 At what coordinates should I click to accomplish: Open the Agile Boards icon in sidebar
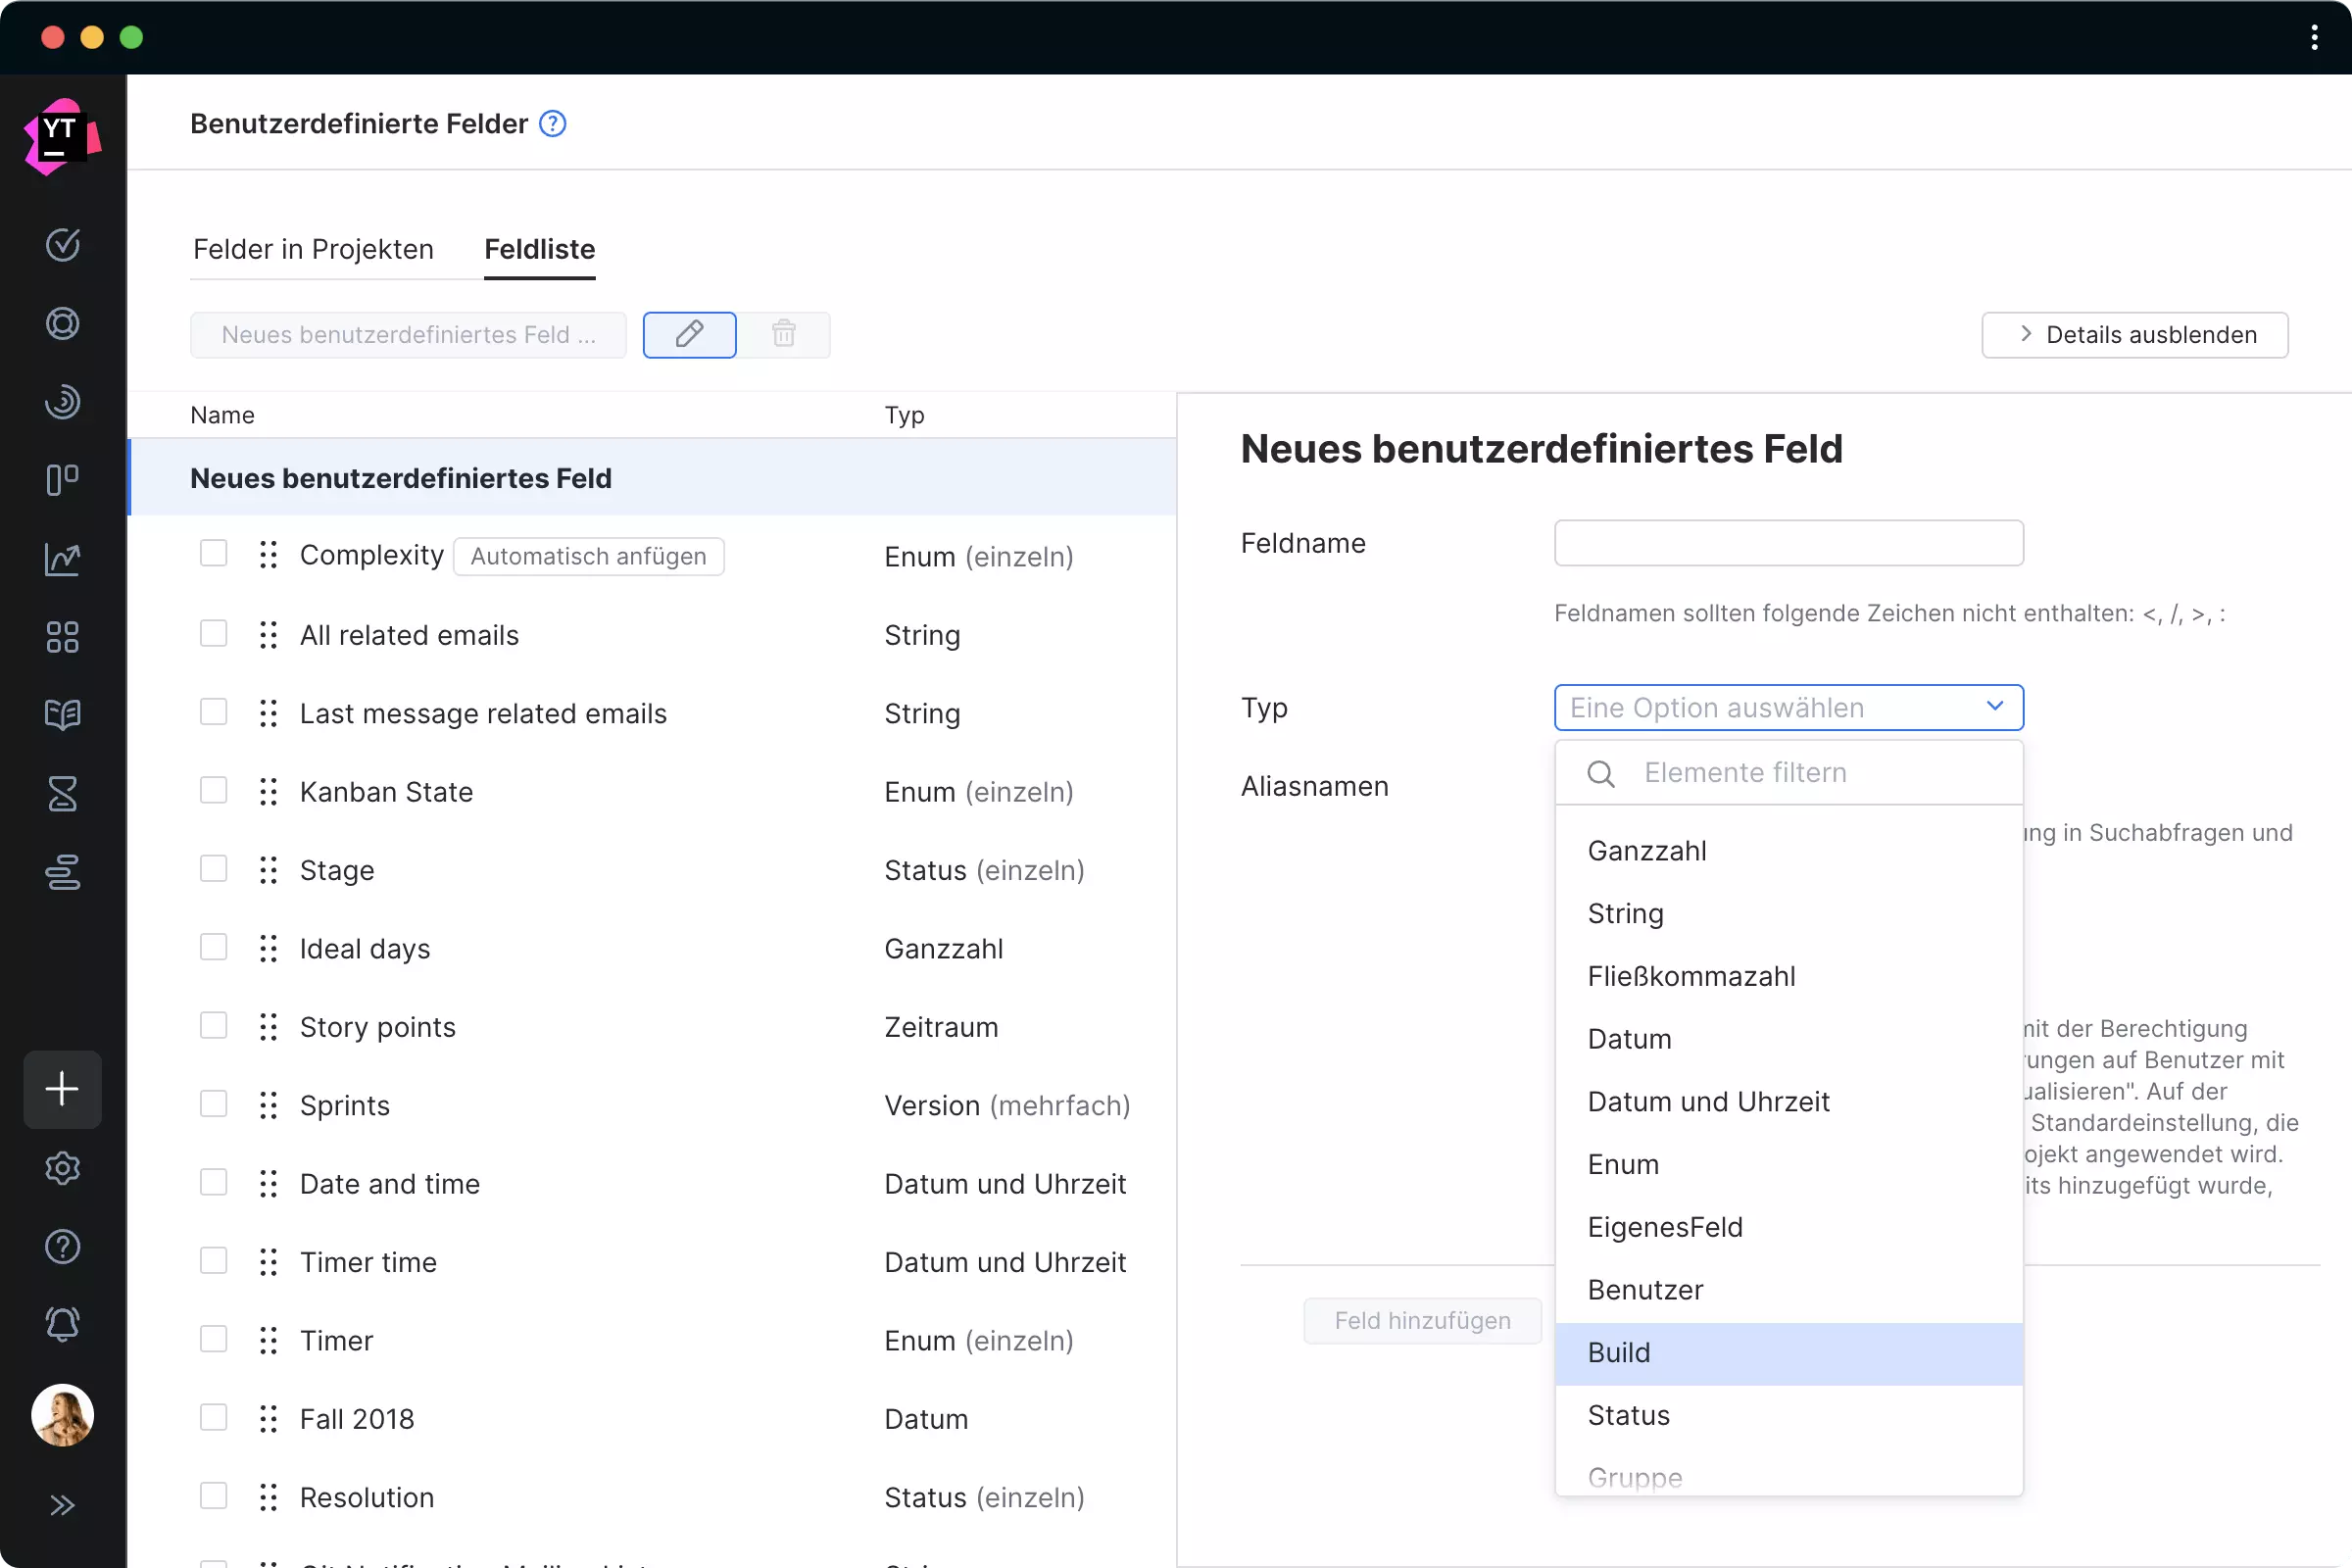[x=62, y=480]
